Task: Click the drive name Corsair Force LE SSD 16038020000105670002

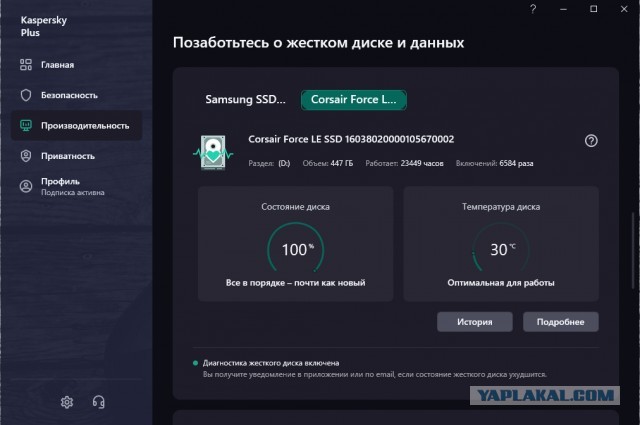Action: 351,139
